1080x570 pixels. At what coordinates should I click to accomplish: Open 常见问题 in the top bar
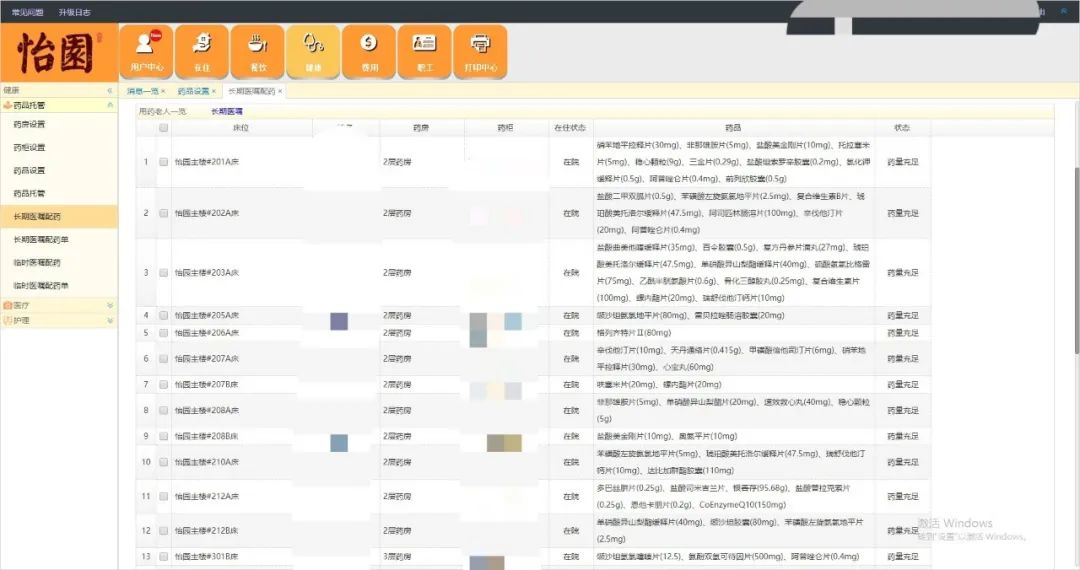pyautogui.click(x=28, y=12)
